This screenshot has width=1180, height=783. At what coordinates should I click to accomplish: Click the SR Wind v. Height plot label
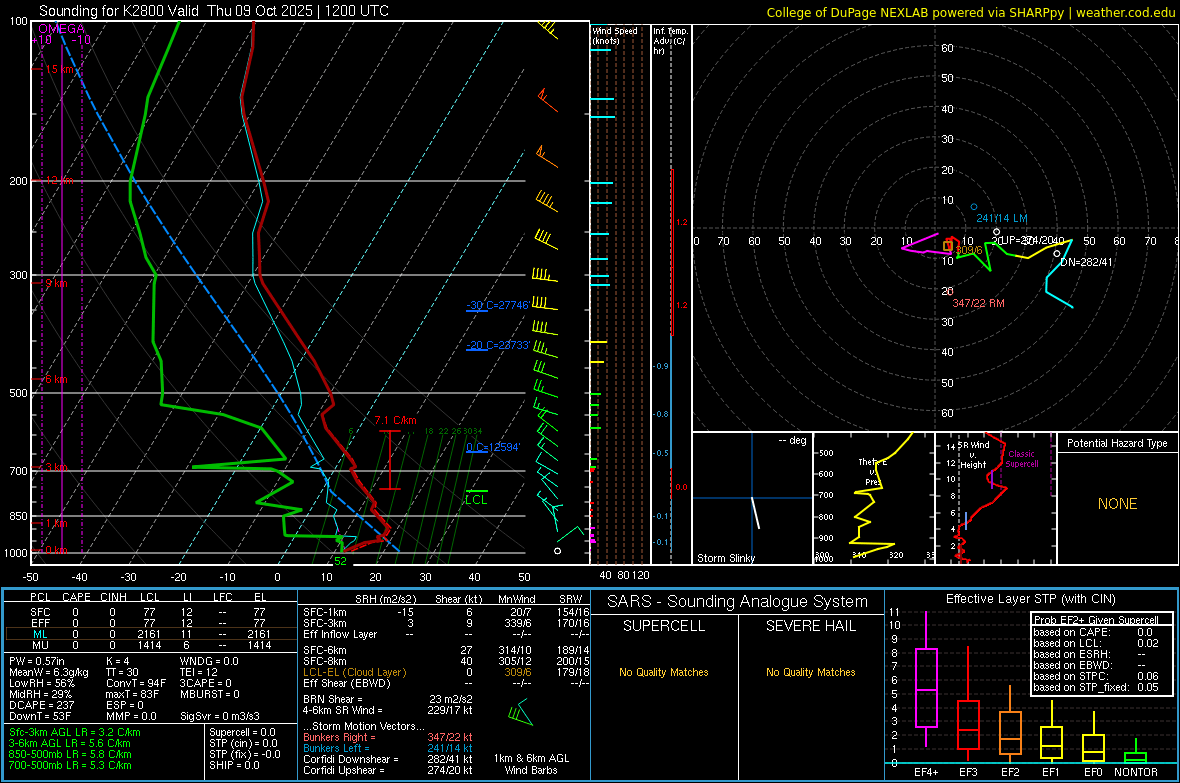[973, 455]
